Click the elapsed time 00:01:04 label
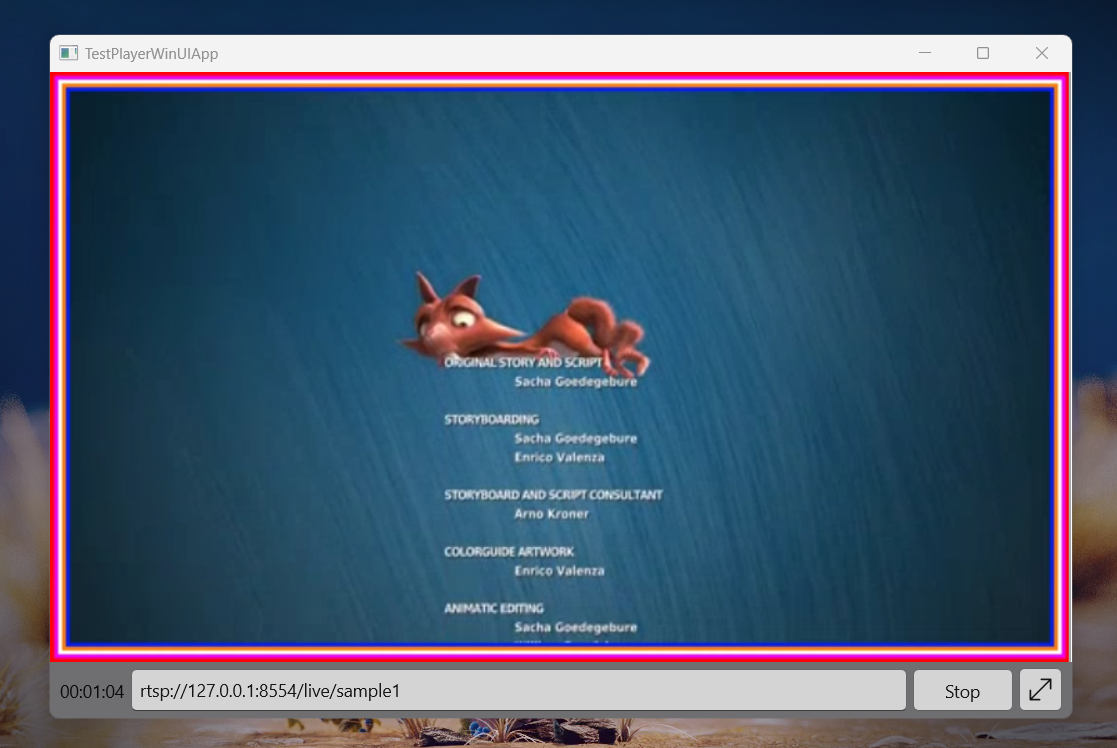This screenshot has height=748, width=1117. click(x=92, y=692)
